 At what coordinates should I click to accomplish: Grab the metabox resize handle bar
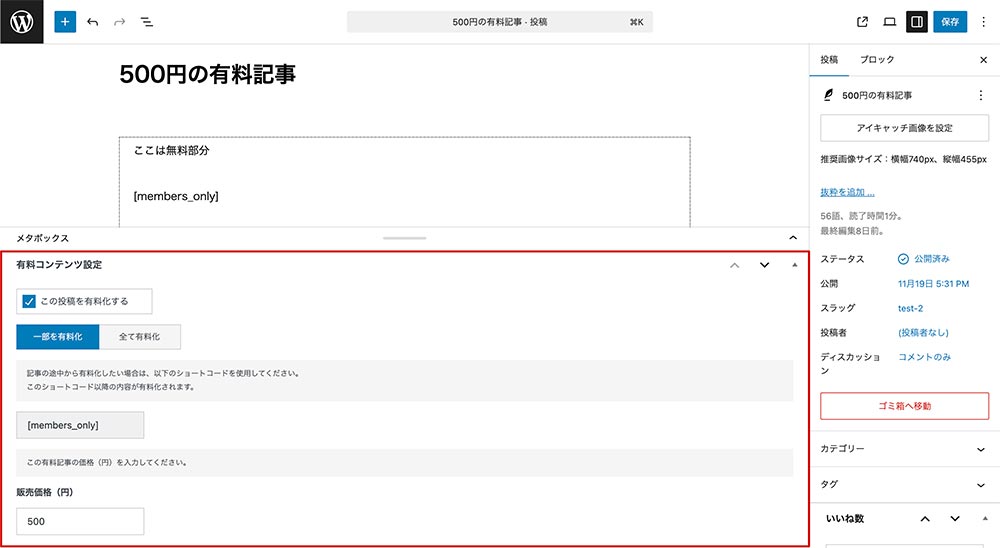click(404, 238)
